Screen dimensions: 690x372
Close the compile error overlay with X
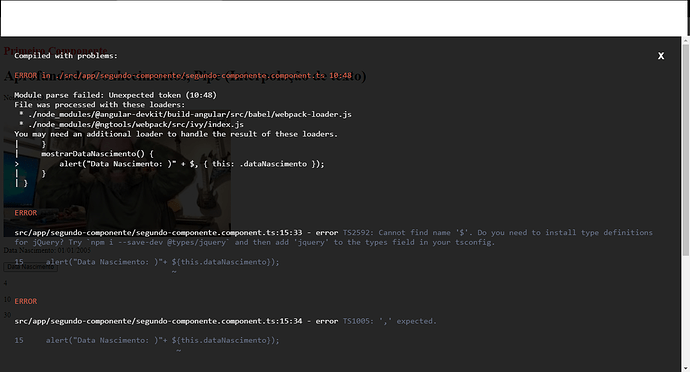coord(661,56)
